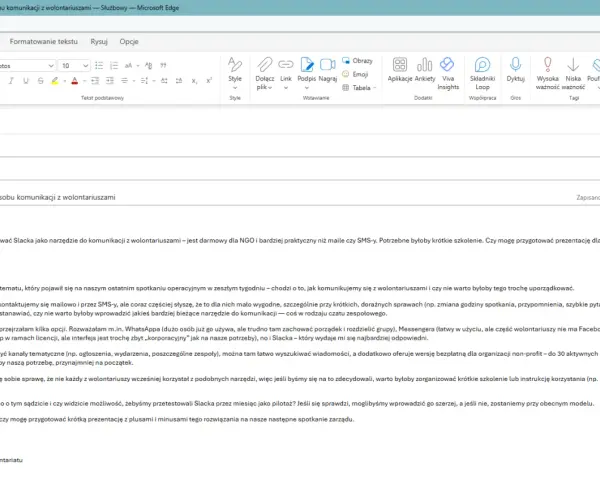Increase paragraph indent
This screenshot has height=480, width=600.
tap(110, 81)
